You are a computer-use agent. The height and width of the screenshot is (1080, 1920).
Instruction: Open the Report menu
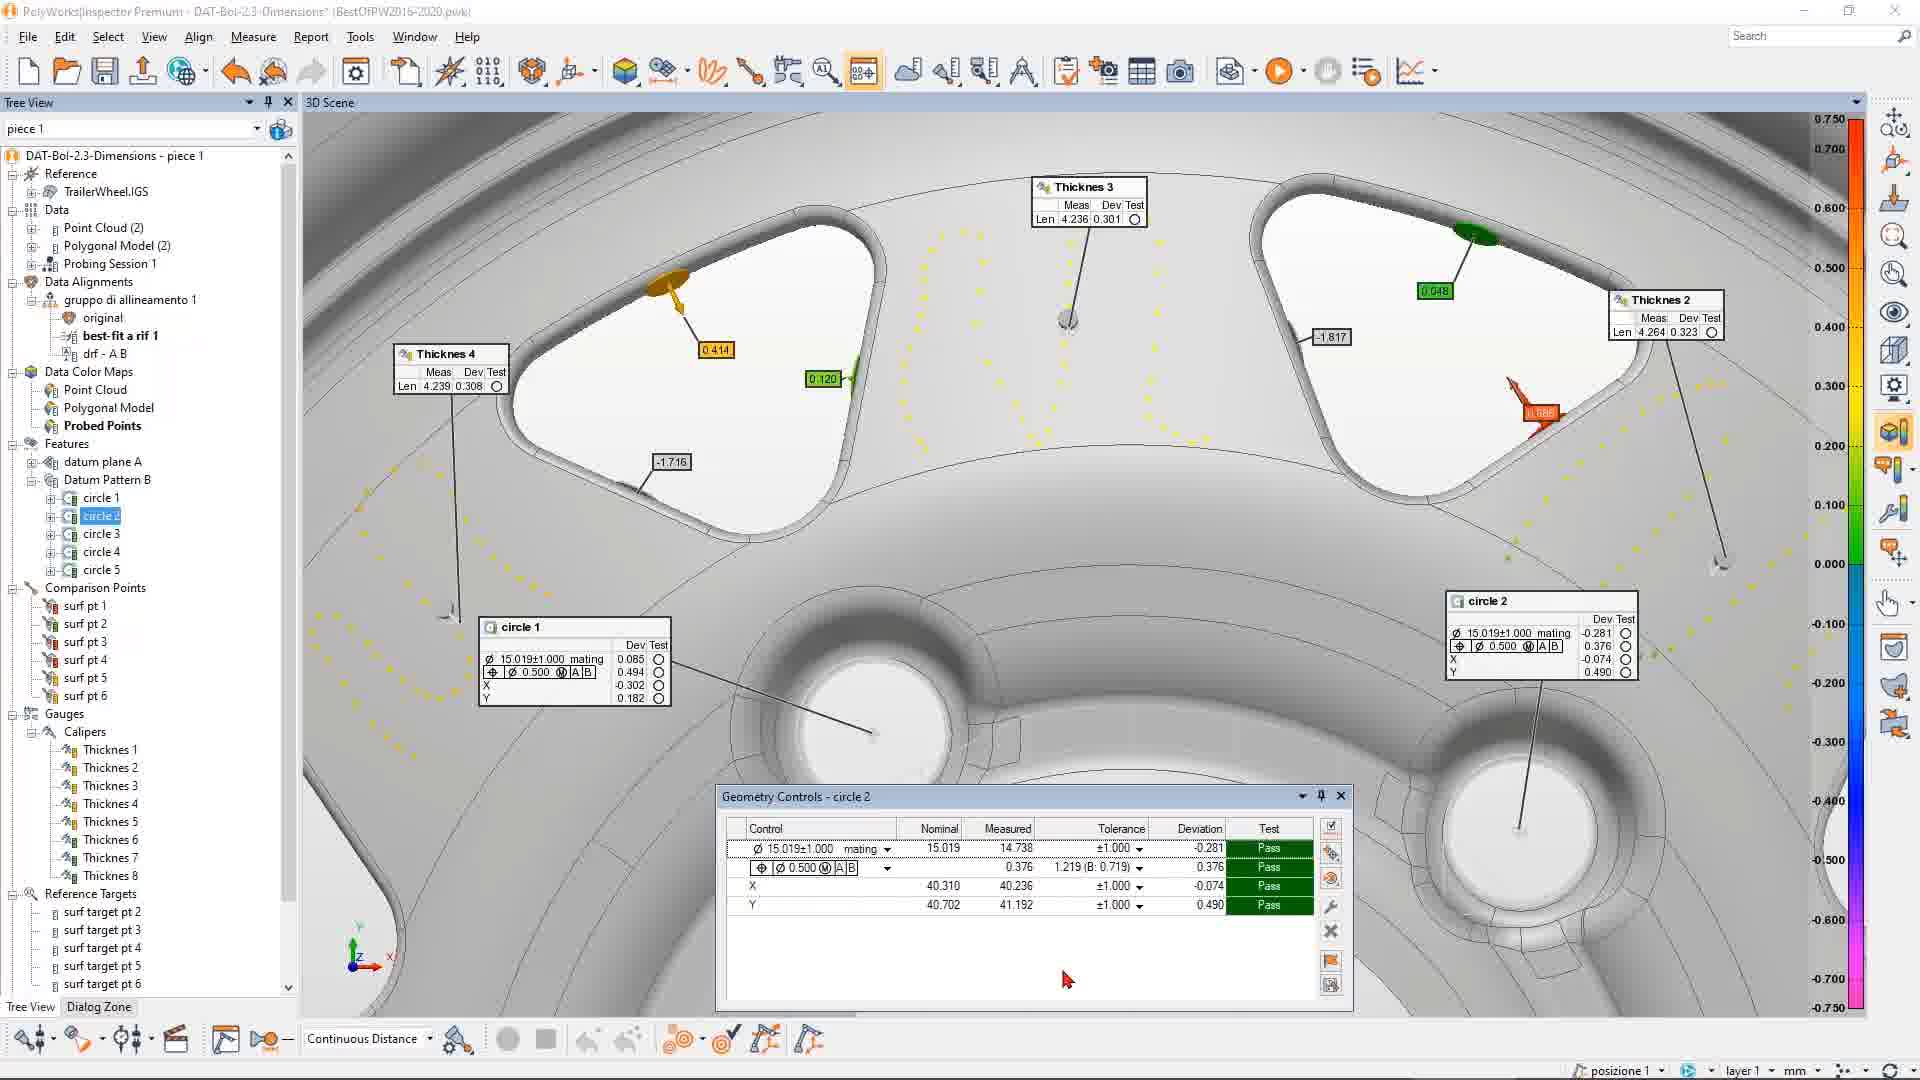click(311, 37)
